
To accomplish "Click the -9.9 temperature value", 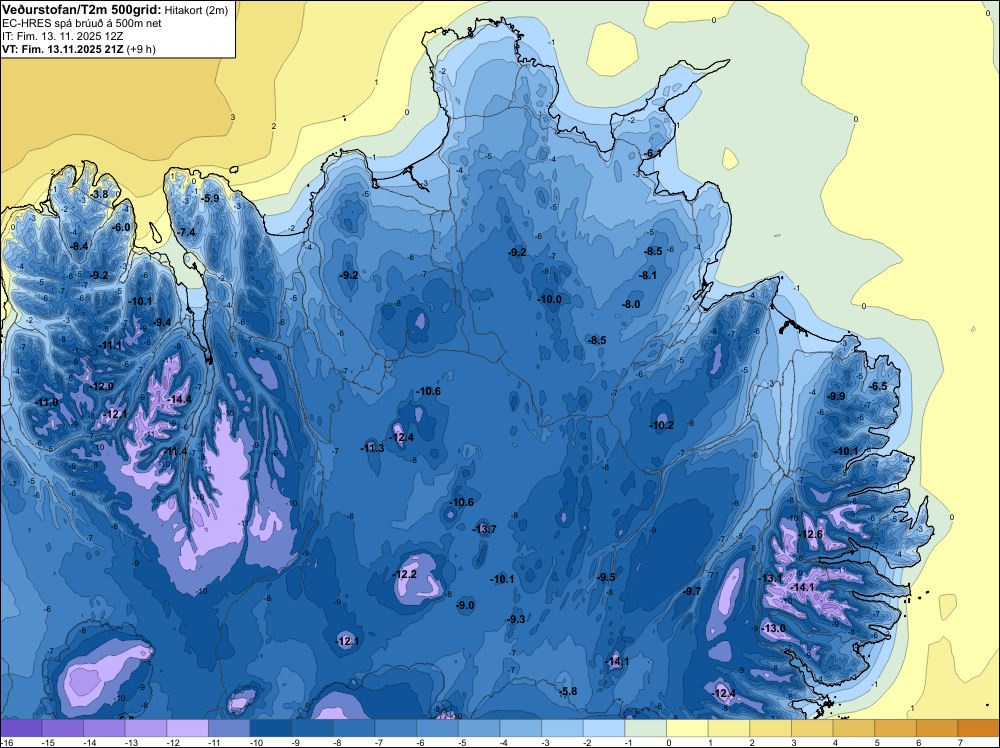I will 836,396.
